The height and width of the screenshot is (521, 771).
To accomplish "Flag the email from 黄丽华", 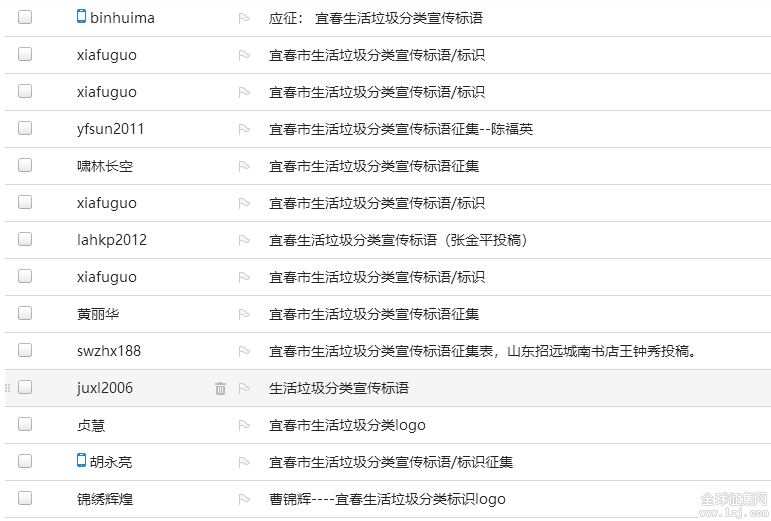I will (244, 315).
